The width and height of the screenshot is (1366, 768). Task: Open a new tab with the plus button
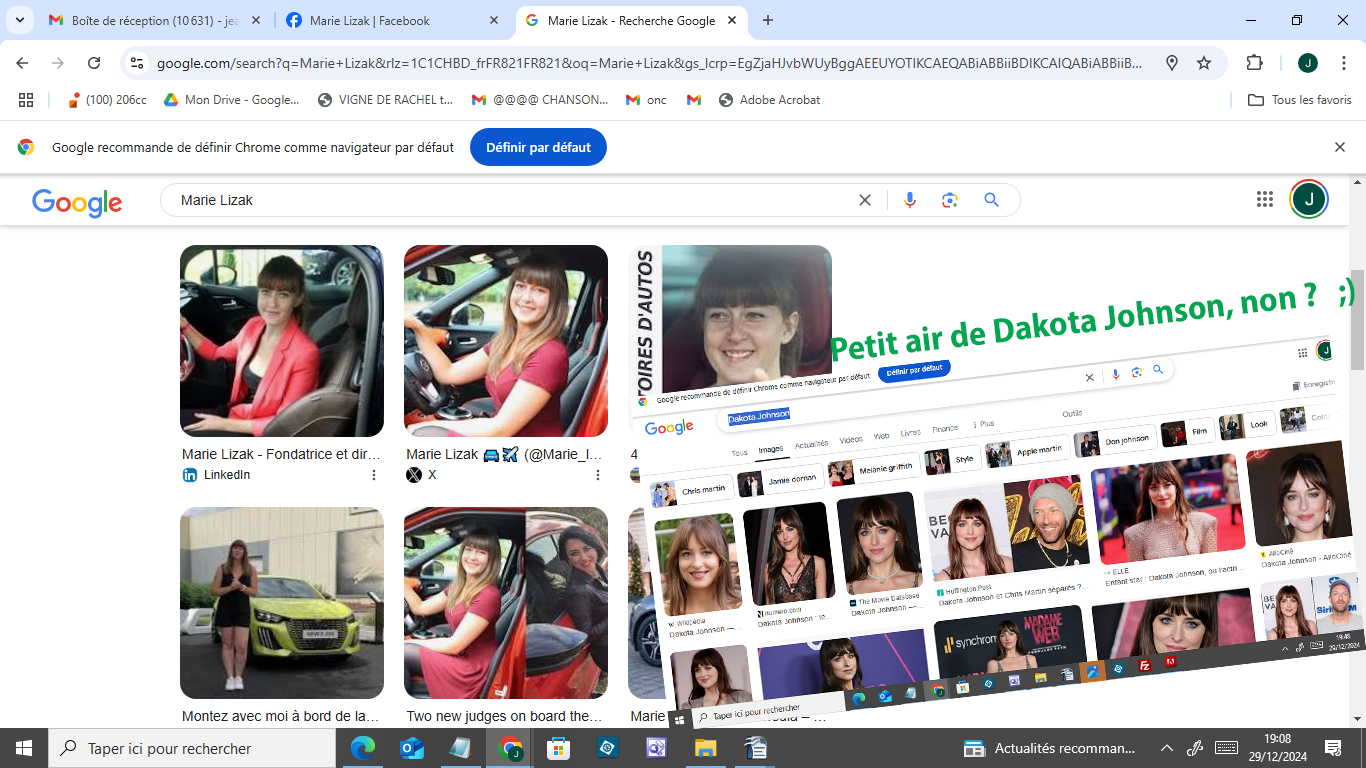[768, 20]
